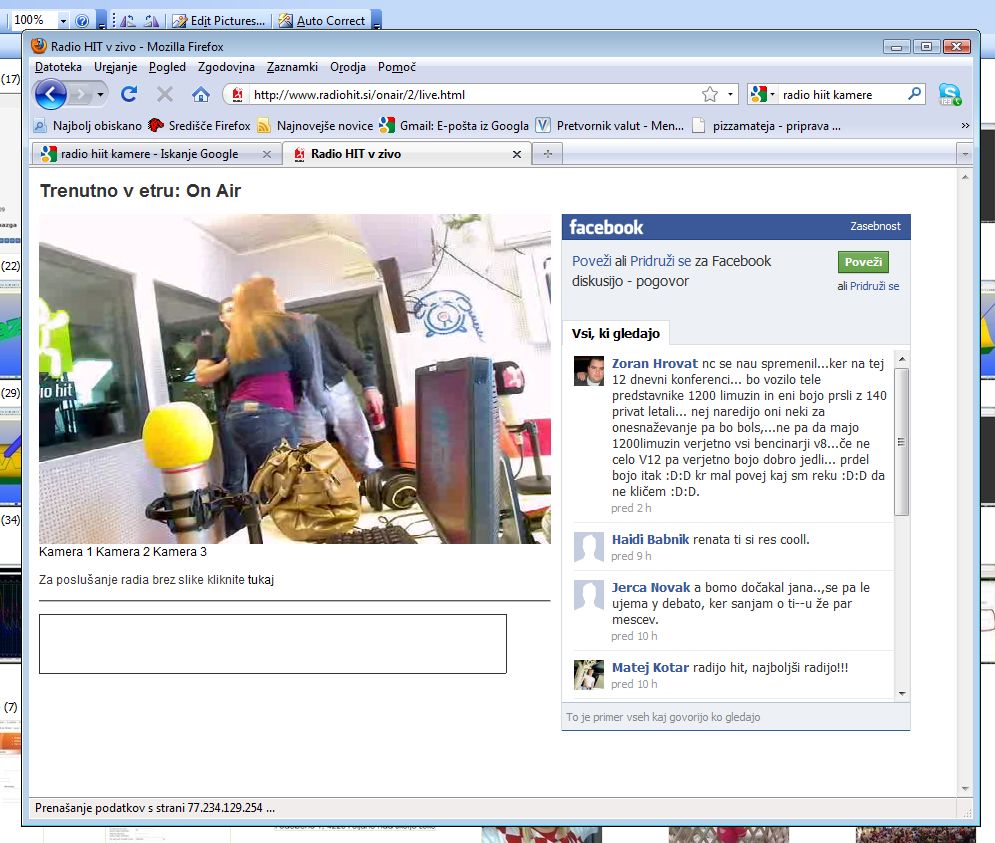Open a new tab with plus button
Screen dimensions: 995x843
click(548, 154)
